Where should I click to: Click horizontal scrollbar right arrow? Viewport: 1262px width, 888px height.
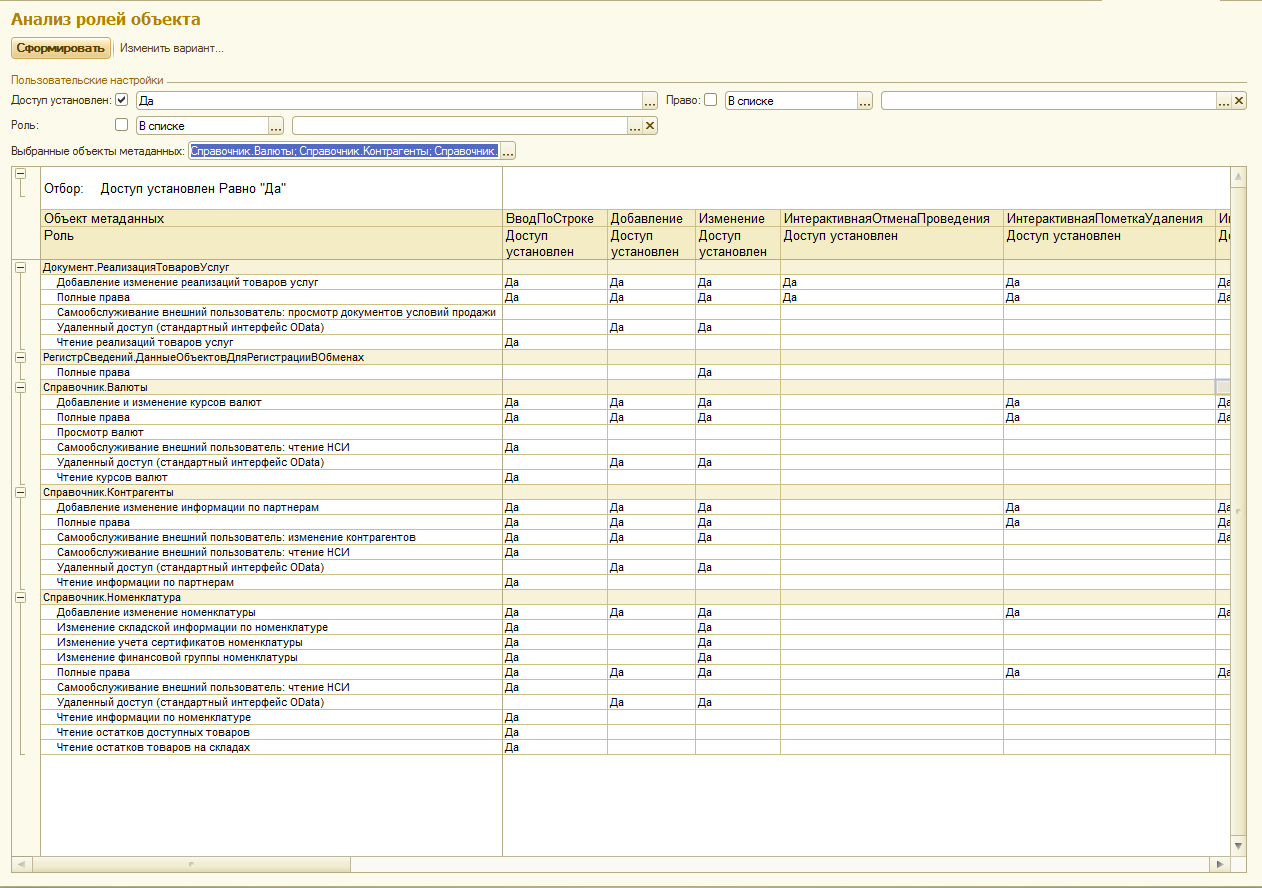[1220, 864]
